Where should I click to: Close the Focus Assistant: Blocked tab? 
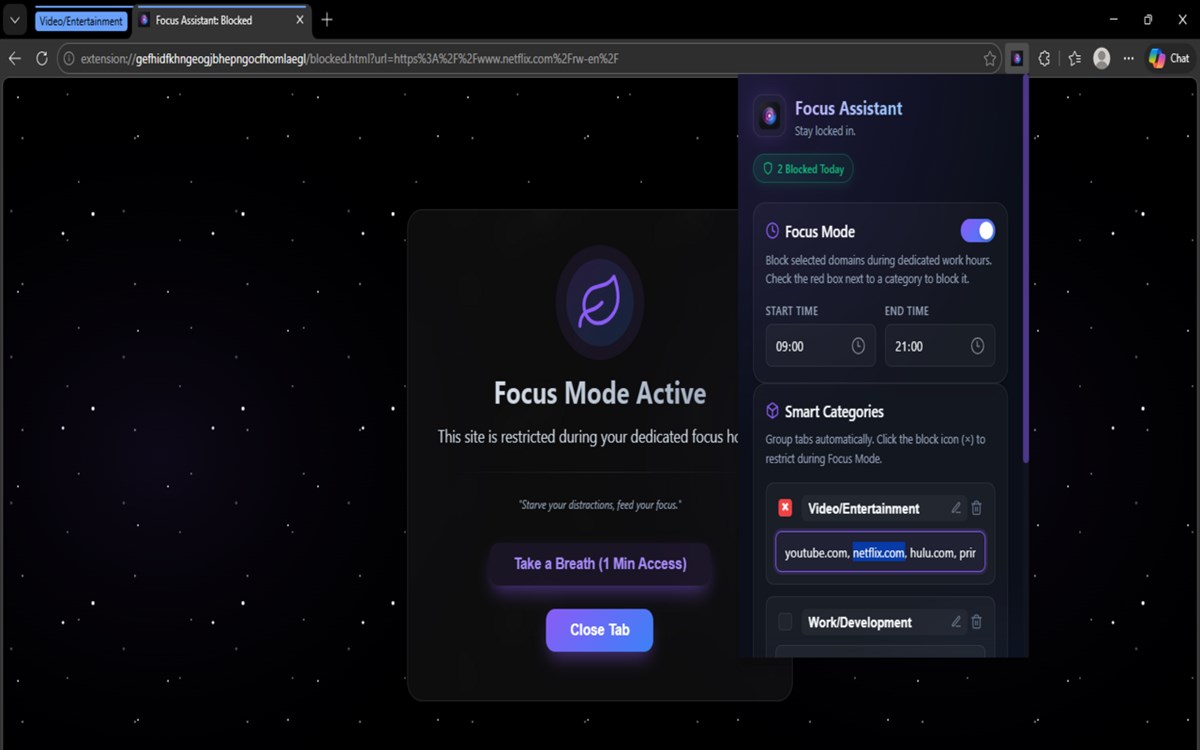[299, 20]
